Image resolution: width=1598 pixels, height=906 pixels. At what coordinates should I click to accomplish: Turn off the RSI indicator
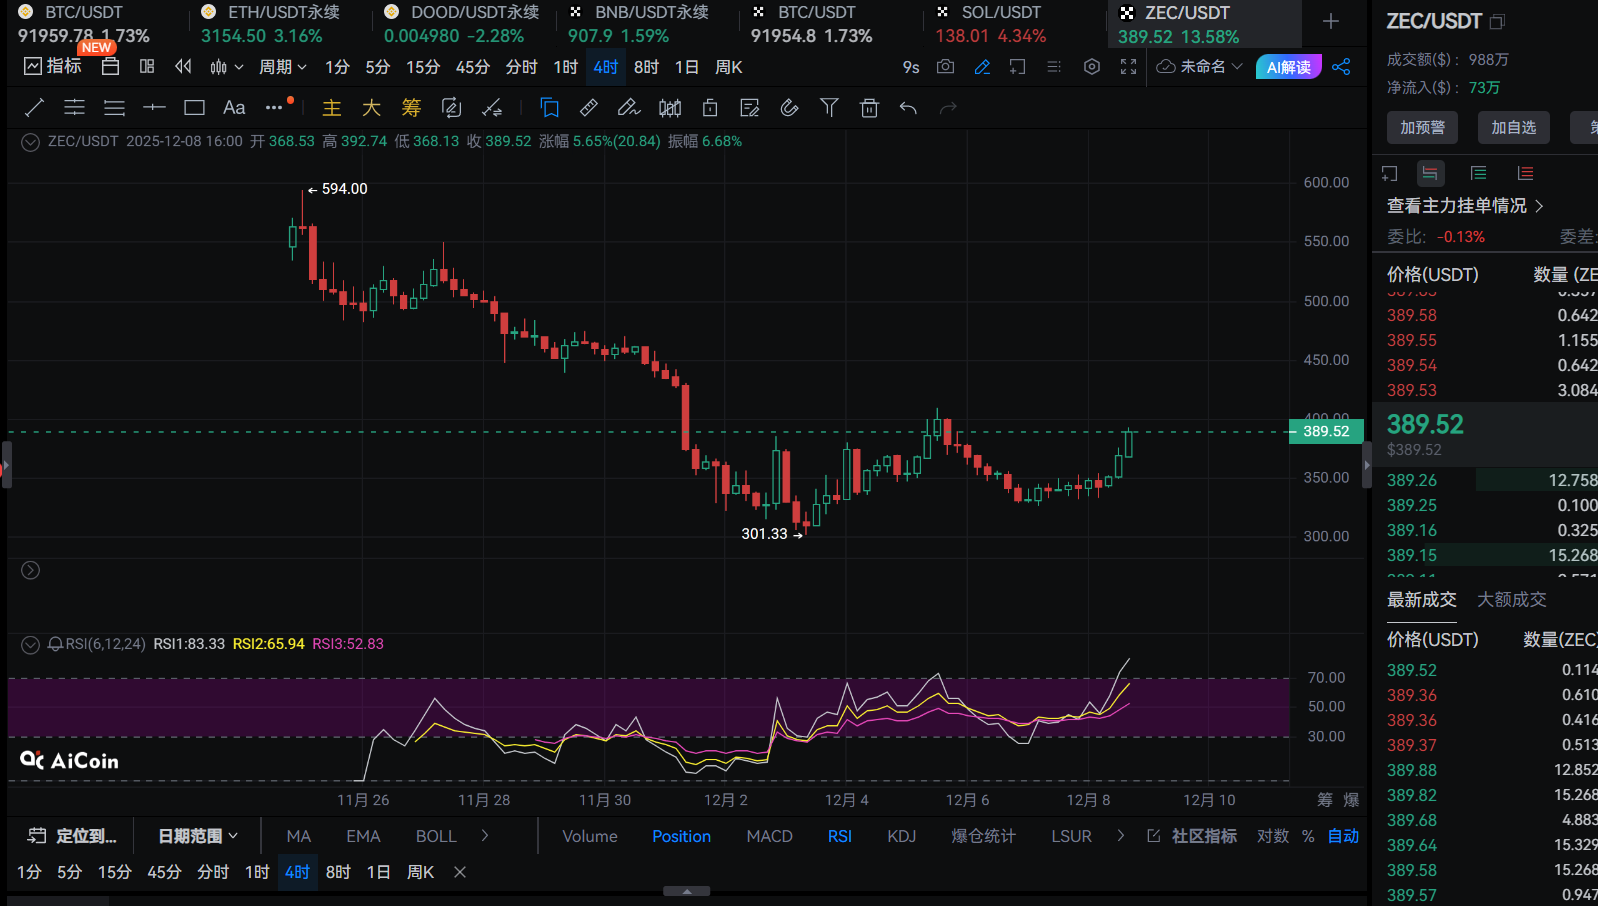click(x=839, y=836)
